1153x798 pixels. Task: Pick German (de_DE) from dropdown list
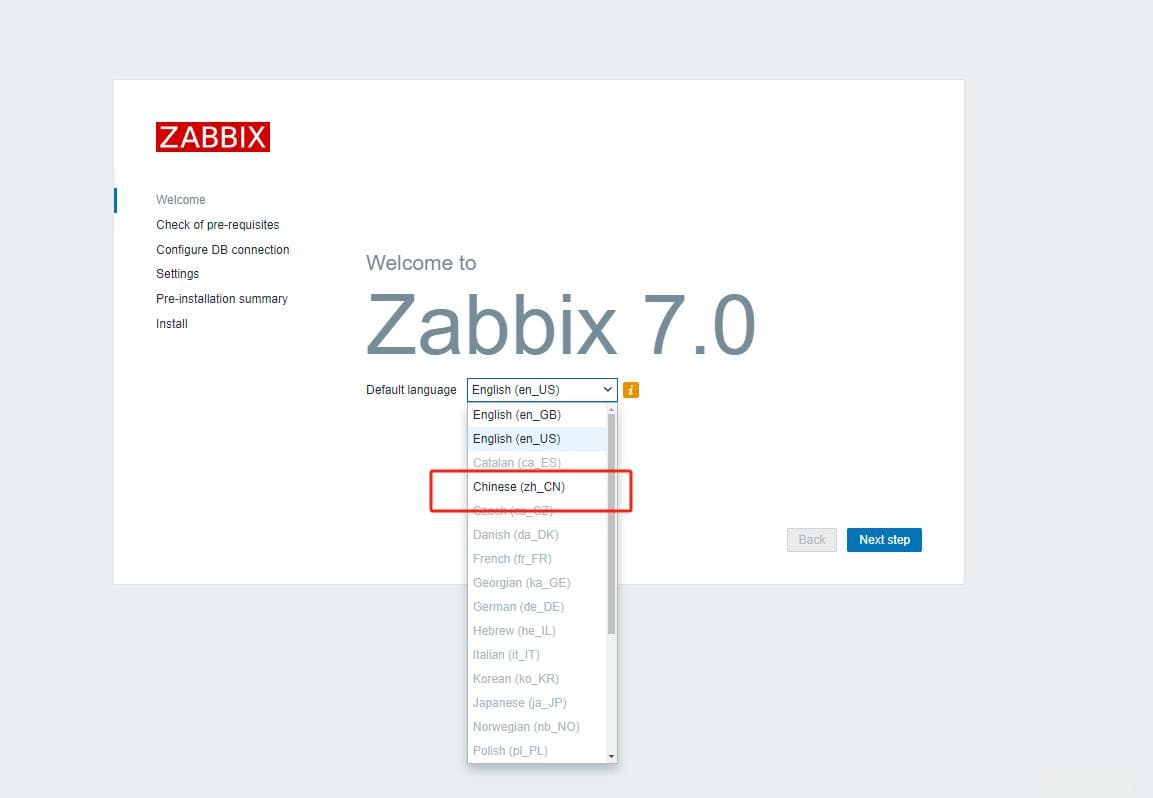[x=538, y=607]
